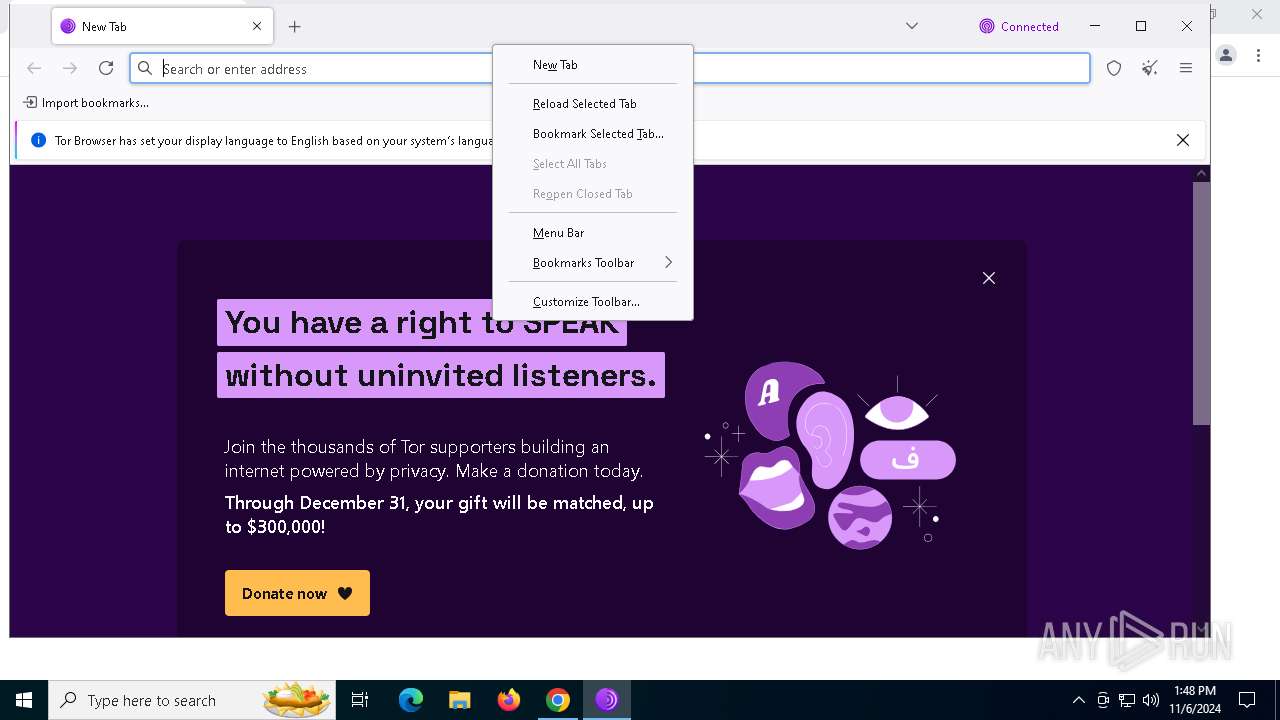
Task: Close the New Tab tab
Action: click(257, 27)
